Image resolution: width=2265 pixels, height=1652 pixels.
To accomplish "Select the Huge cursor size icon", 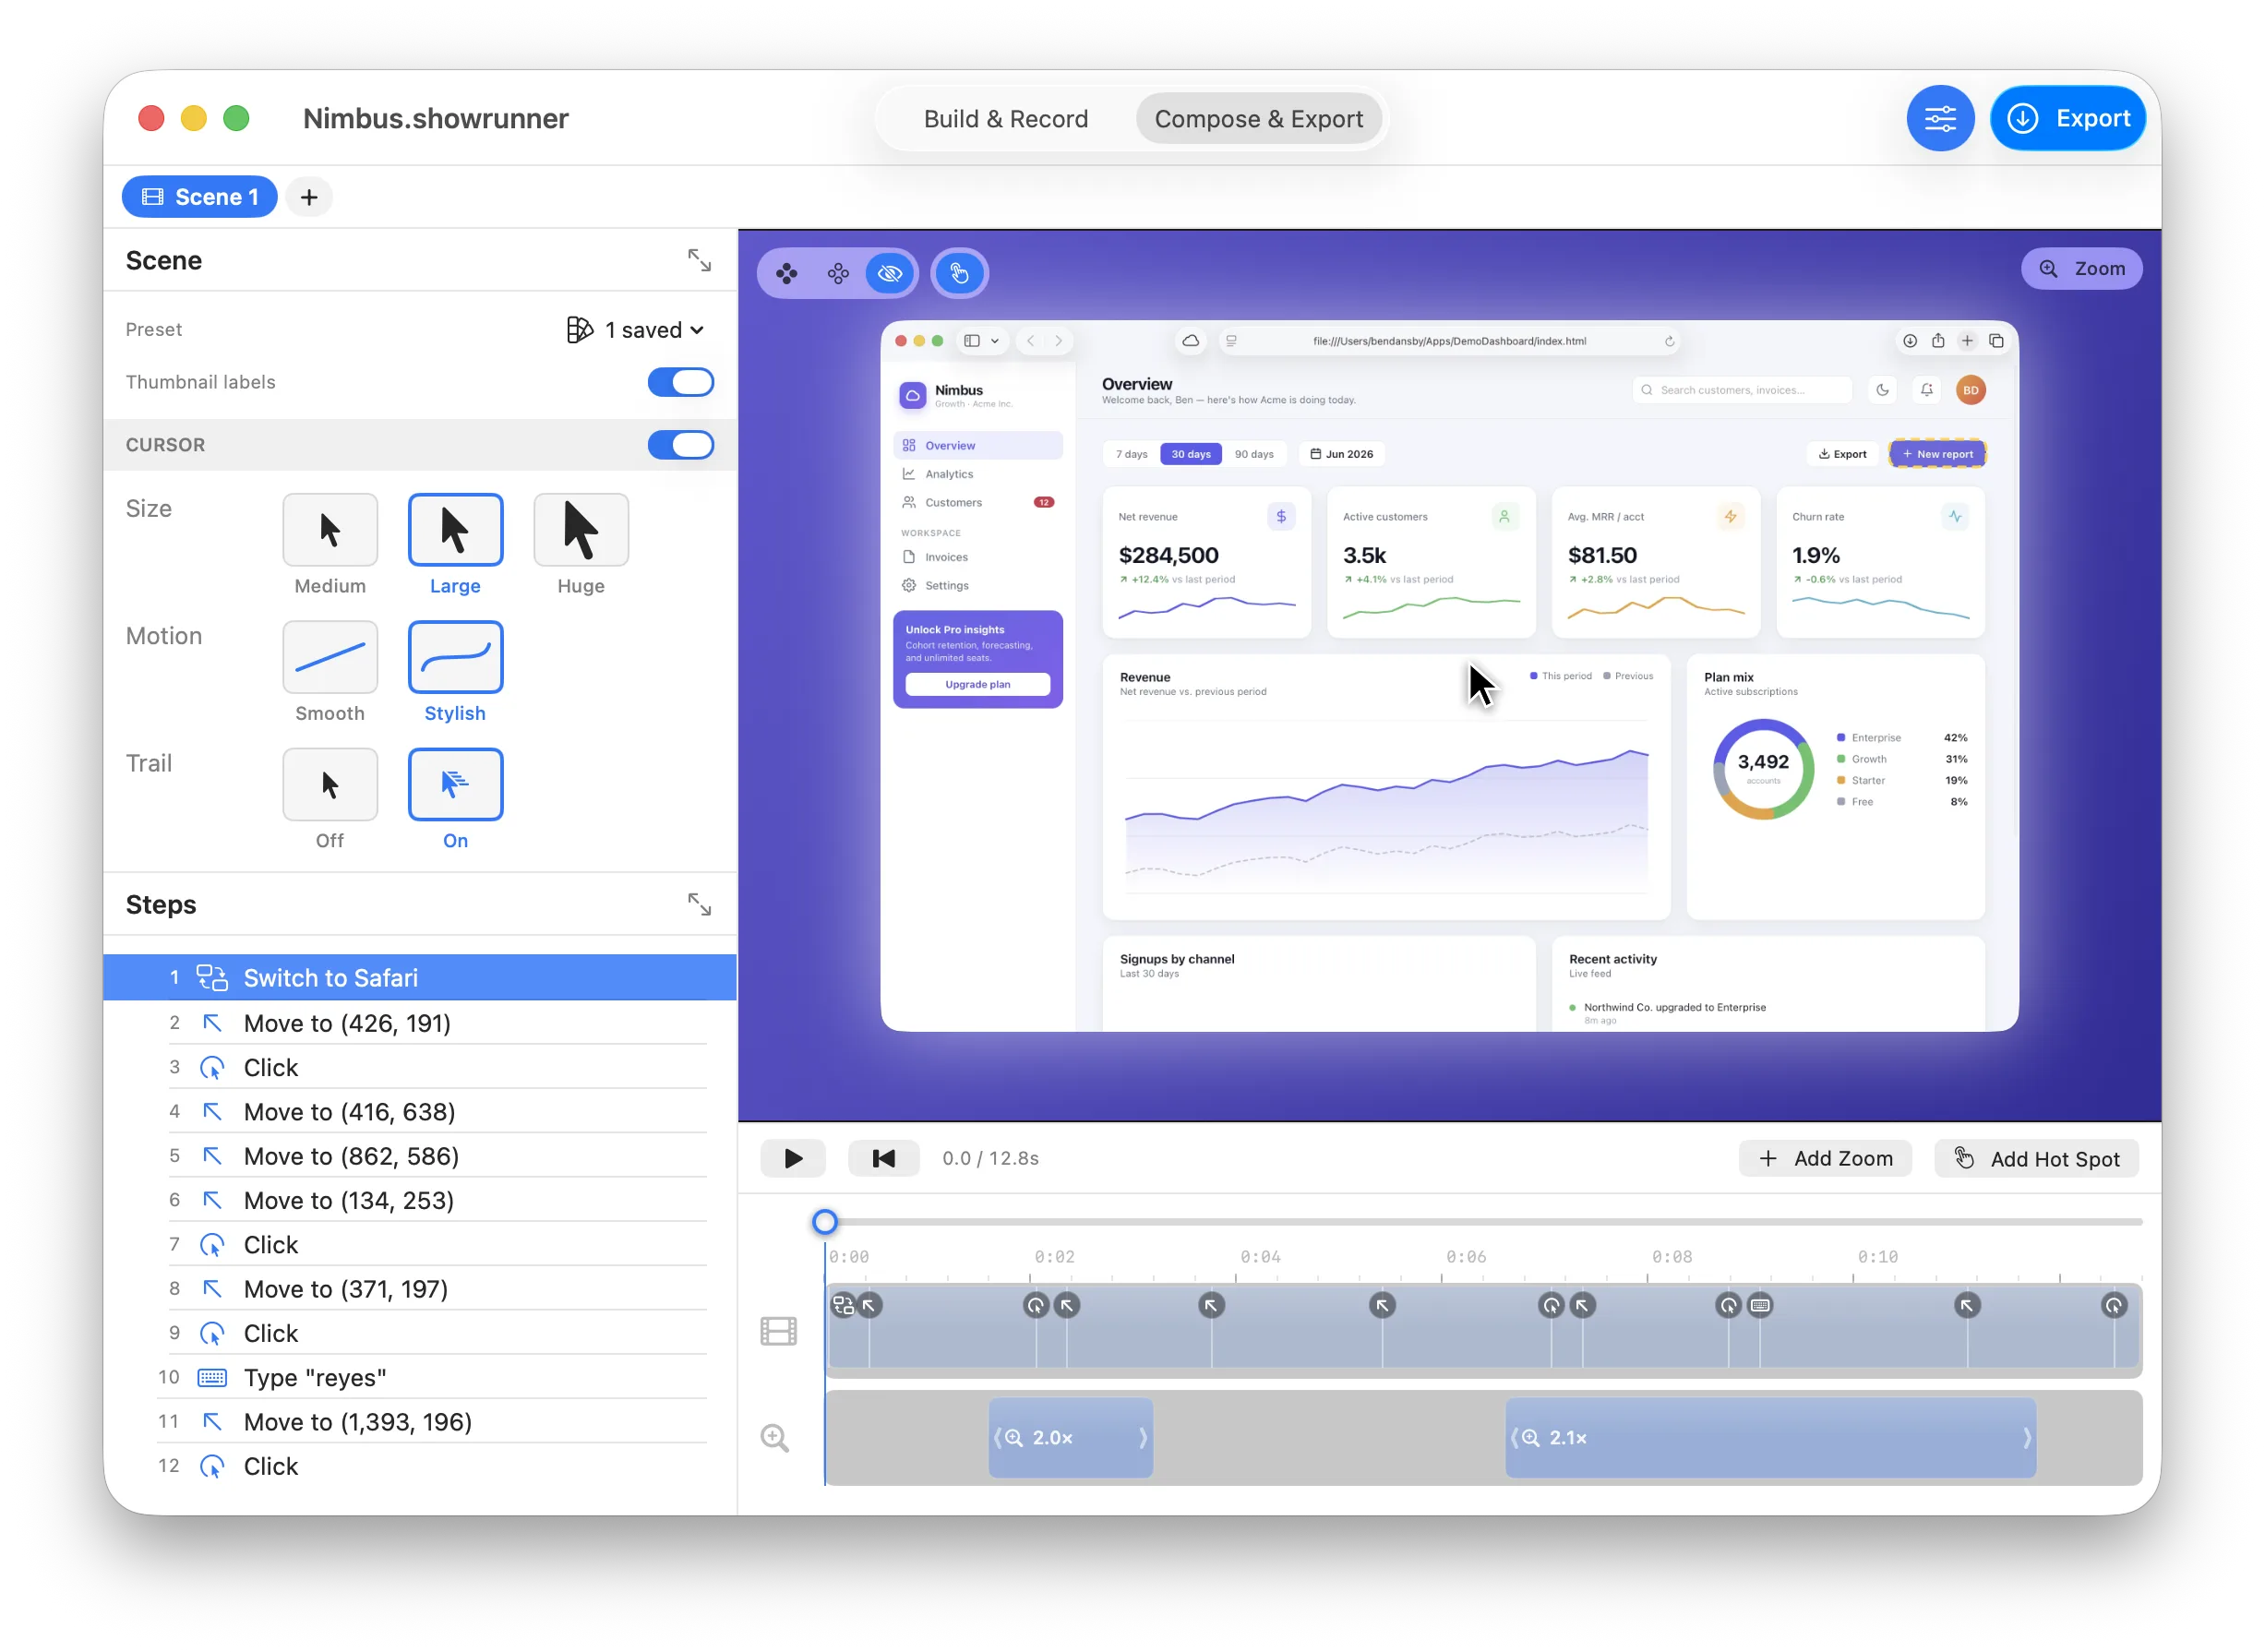I will (x=580, y=529).
